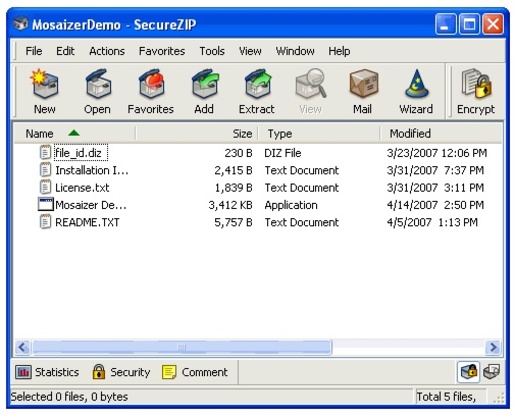Toggle the archive box icon beside lock
This screenshot has width=515, height=417.
pos(491,372)
